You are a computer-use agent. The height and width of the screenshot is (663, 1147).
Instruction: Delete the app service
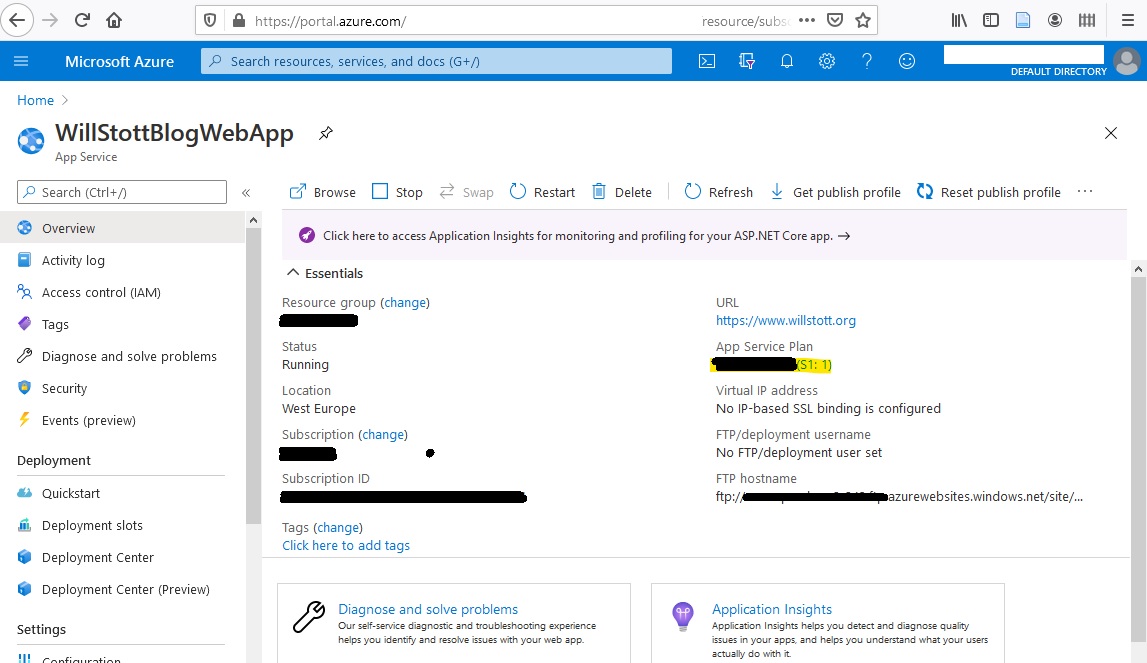click(x=622, y=191)
